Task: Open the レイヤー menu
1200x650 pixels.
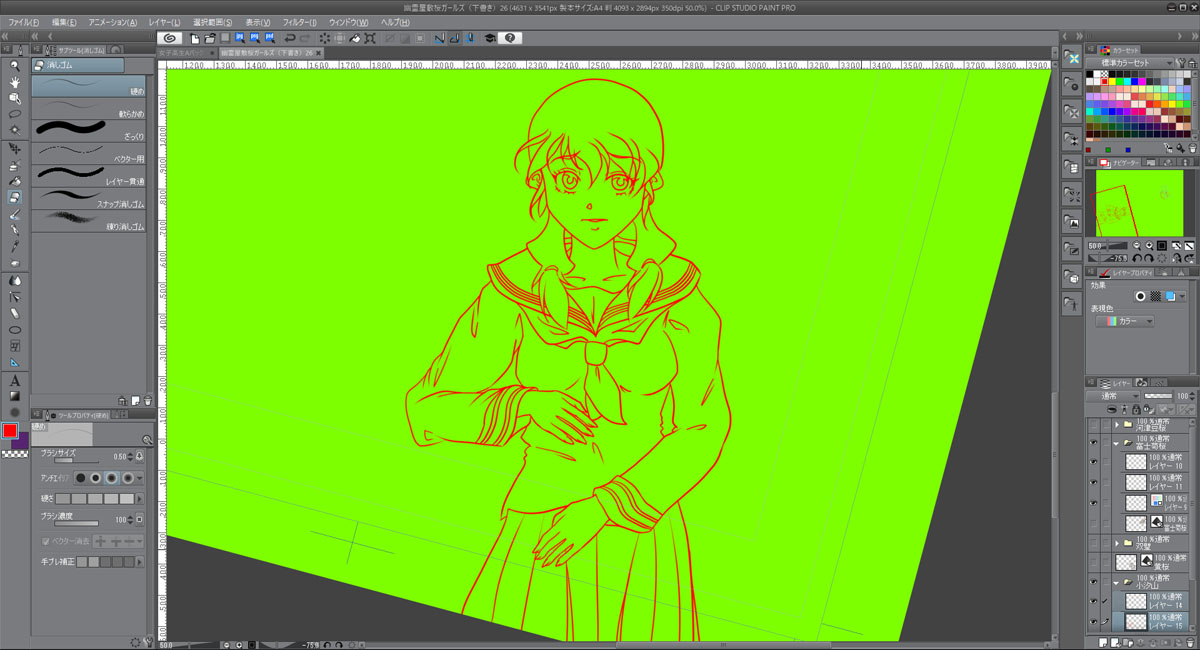Action: pyautogui.click(x=164, y=22)
